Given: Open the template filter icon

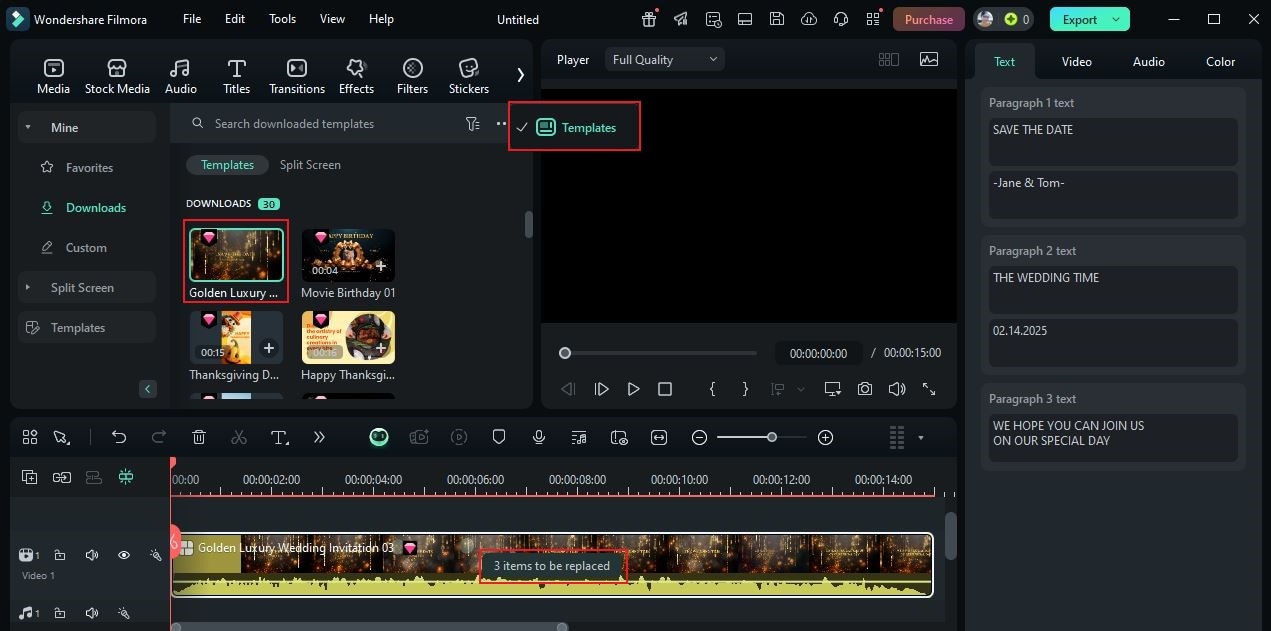Looking at the screenshot, I should pyautogui.click(x=472, y=124).
